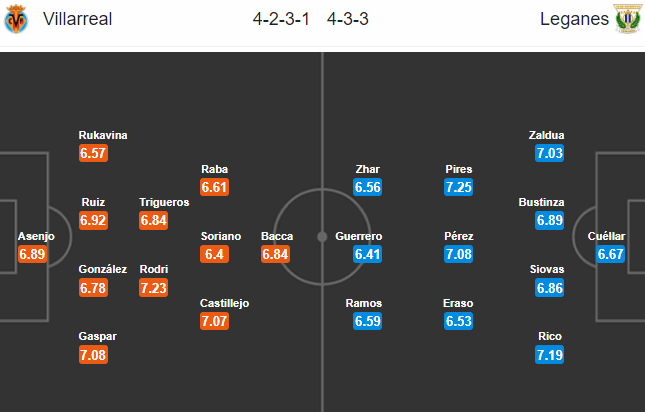Click the Leganes club crest icon
The height and width of the screenshot is (412, 645).
coord(625,19)
